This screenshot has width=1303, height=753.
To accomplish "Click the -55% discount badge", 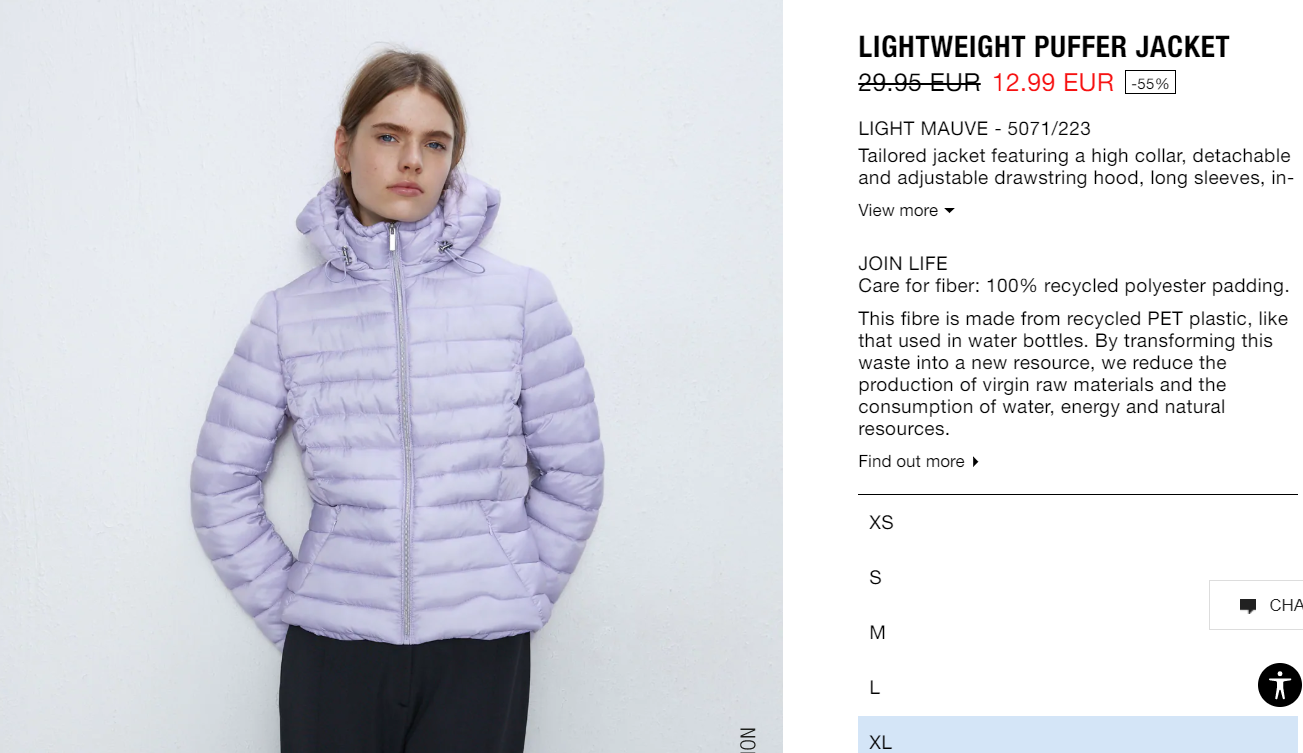I will click(x=1150, y=83).
